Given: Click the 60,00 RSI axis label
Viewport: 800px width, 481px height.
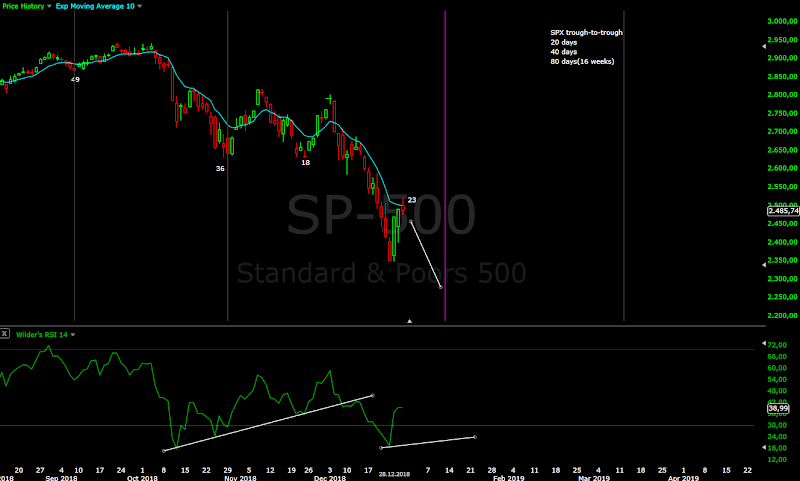Looking at the screenshot, I should click(777, 368).
